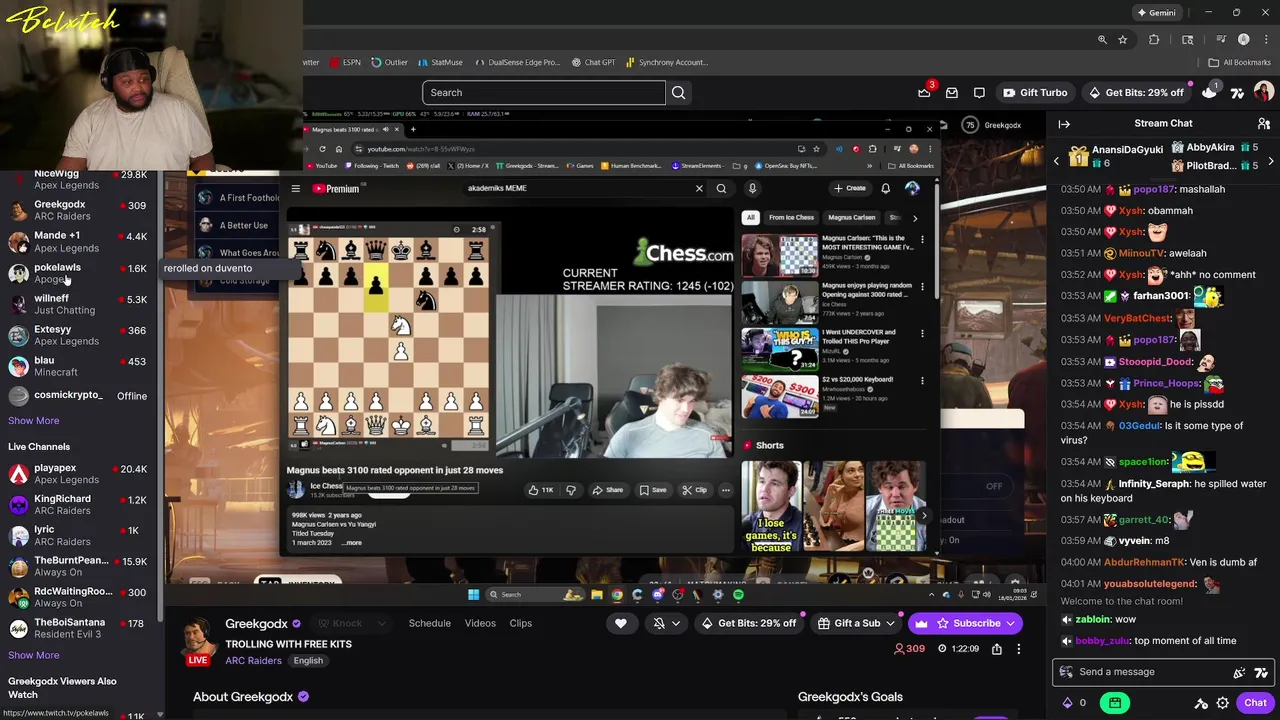Open ESPN bookmark
Screen dimensions: 1280x720
(344, 62)
